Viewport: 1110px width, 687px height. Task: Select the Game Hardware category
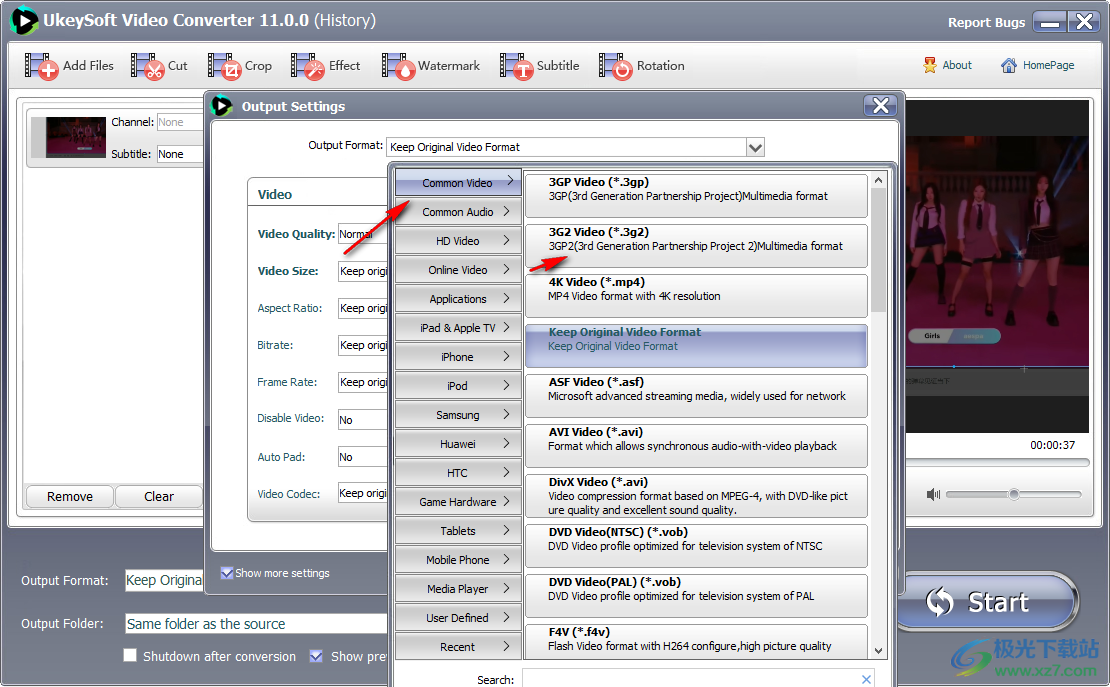click(x=458, y=501)
